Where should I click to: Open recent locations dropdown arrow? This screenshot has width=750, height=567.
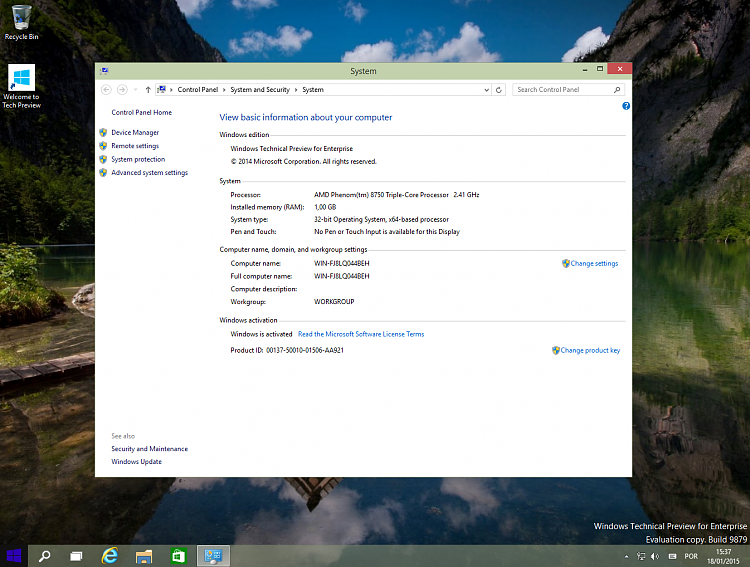(x=135, y=89)
